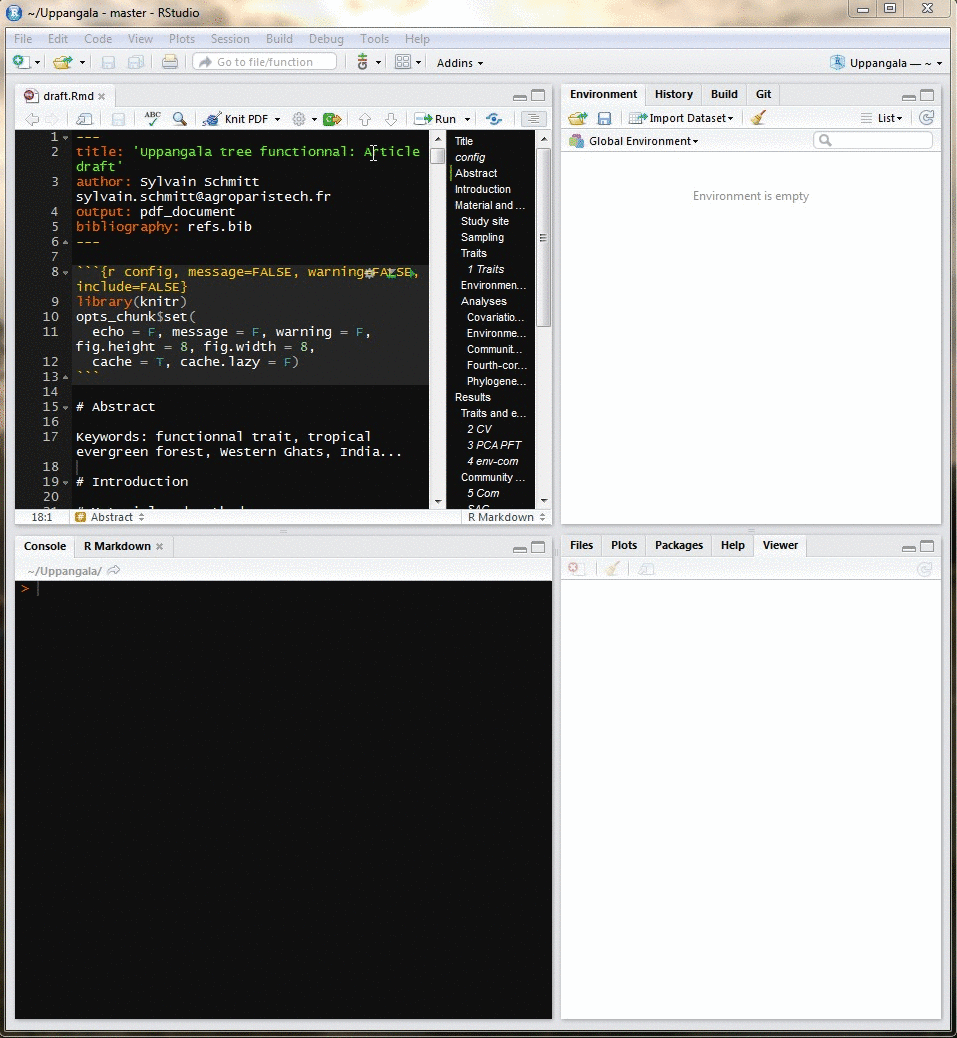957x1038 pixels.
Task: Close the draft.Rmd tab
Action: [101, 97]
